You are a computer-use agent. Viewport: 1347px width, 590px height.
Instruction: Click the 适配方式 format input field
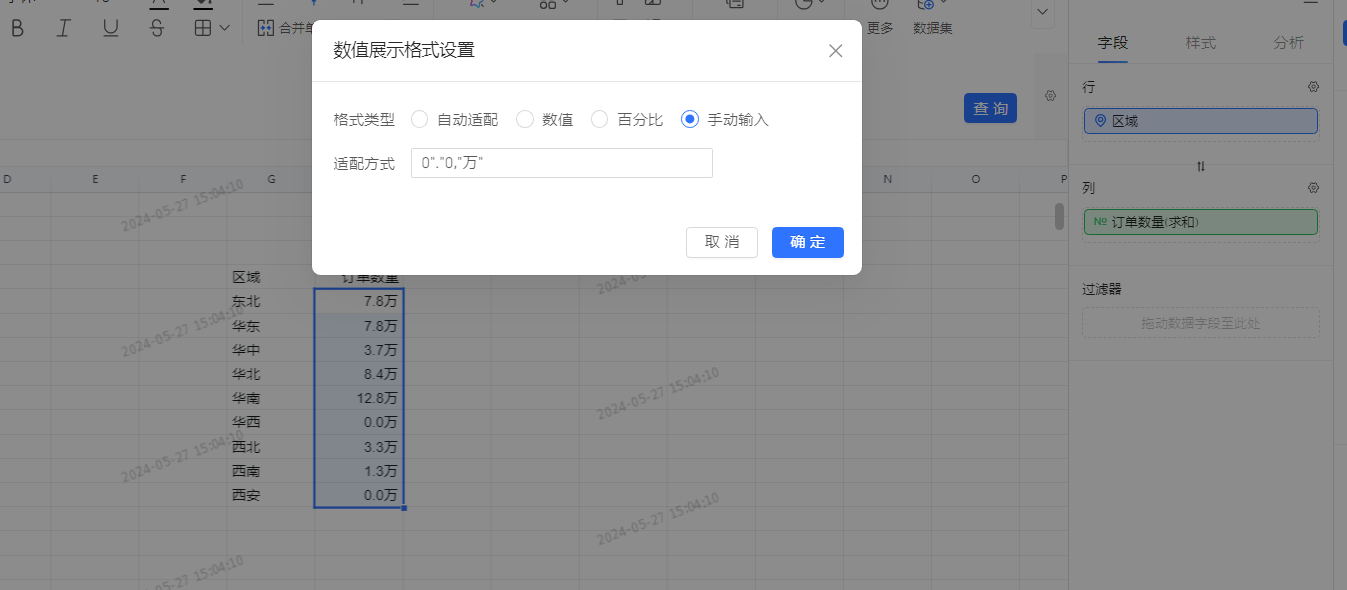(561, 163)
